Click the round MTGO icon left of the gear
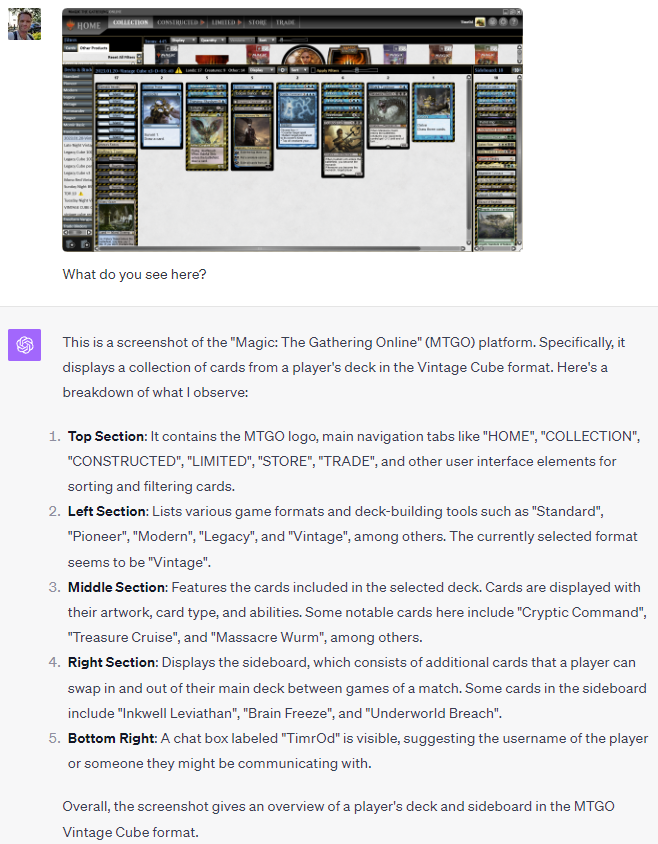This screenshot has width=658, height=844. pos(492,22)
